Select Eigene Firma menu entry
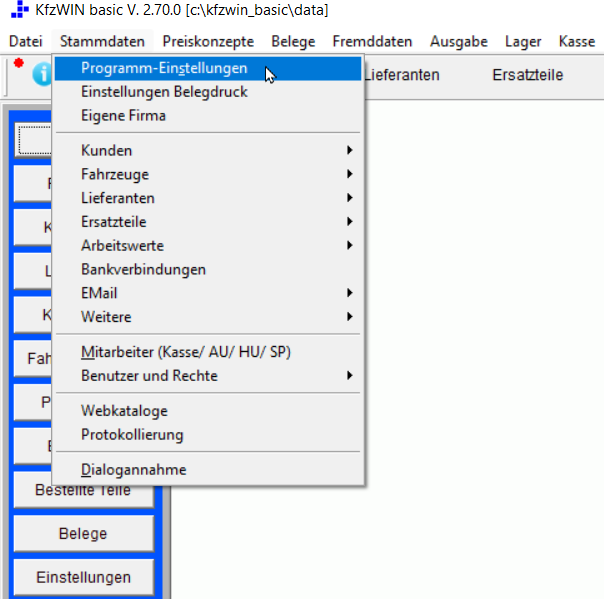The width and height of the screenshot is (604, 599). [x=208, y=116]
